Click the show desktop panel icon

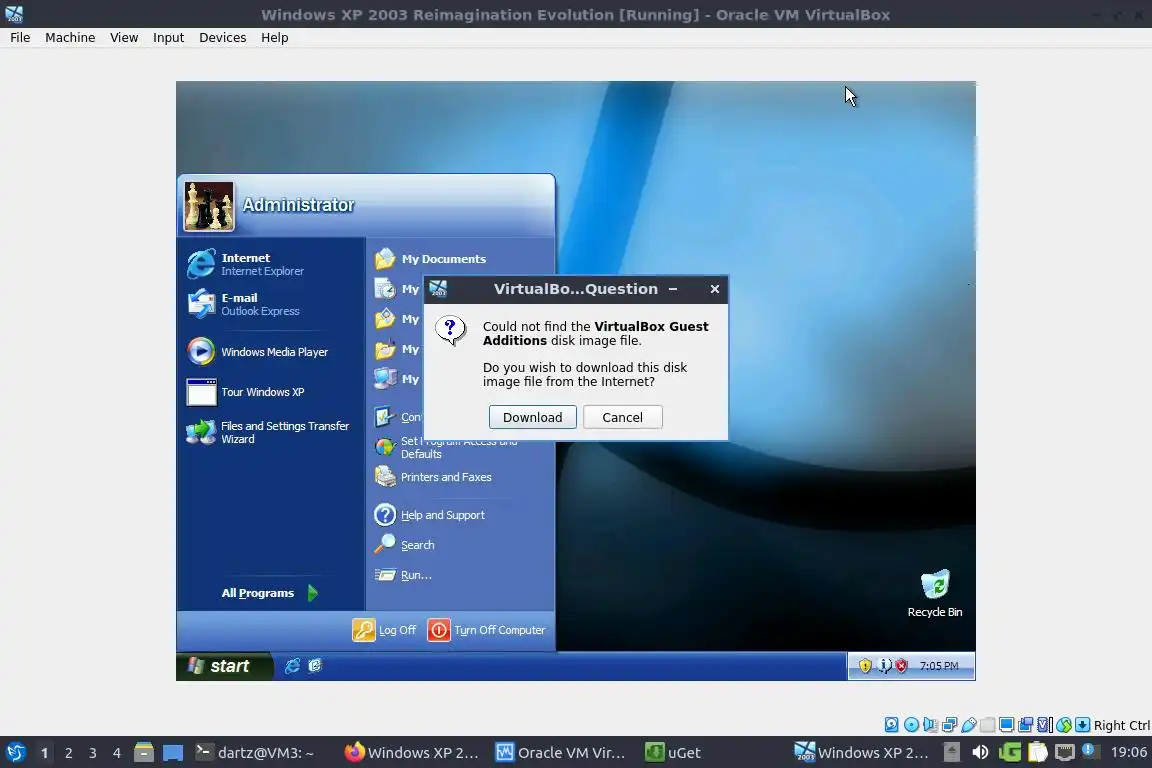point(173,753)
